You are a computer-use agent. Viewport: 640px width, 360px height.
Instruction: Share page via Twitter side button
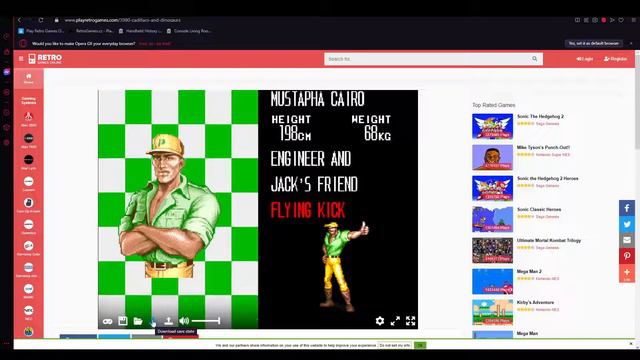[627, 224]
